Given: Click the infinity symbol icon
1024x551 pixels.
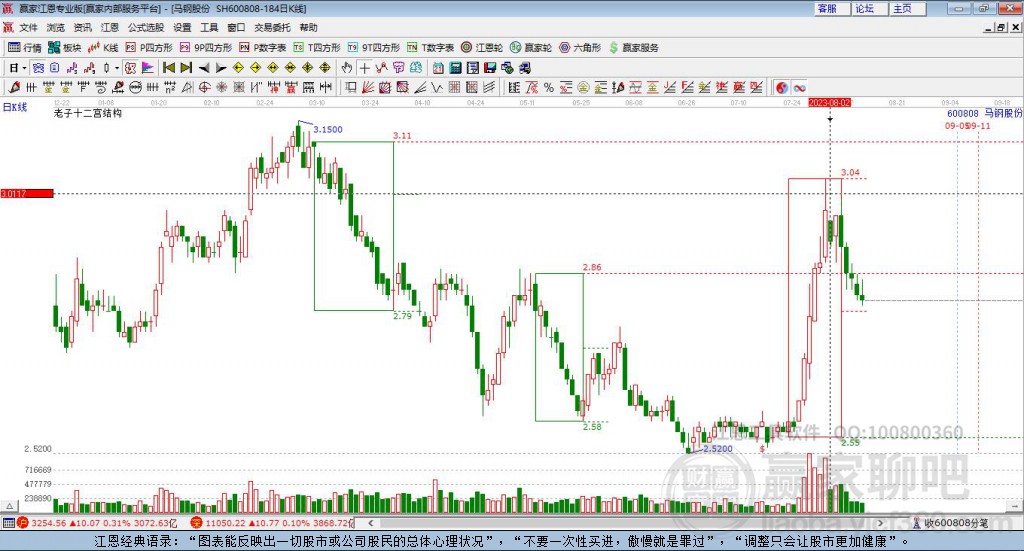Looking at the screenshot, I should point(799,87).
